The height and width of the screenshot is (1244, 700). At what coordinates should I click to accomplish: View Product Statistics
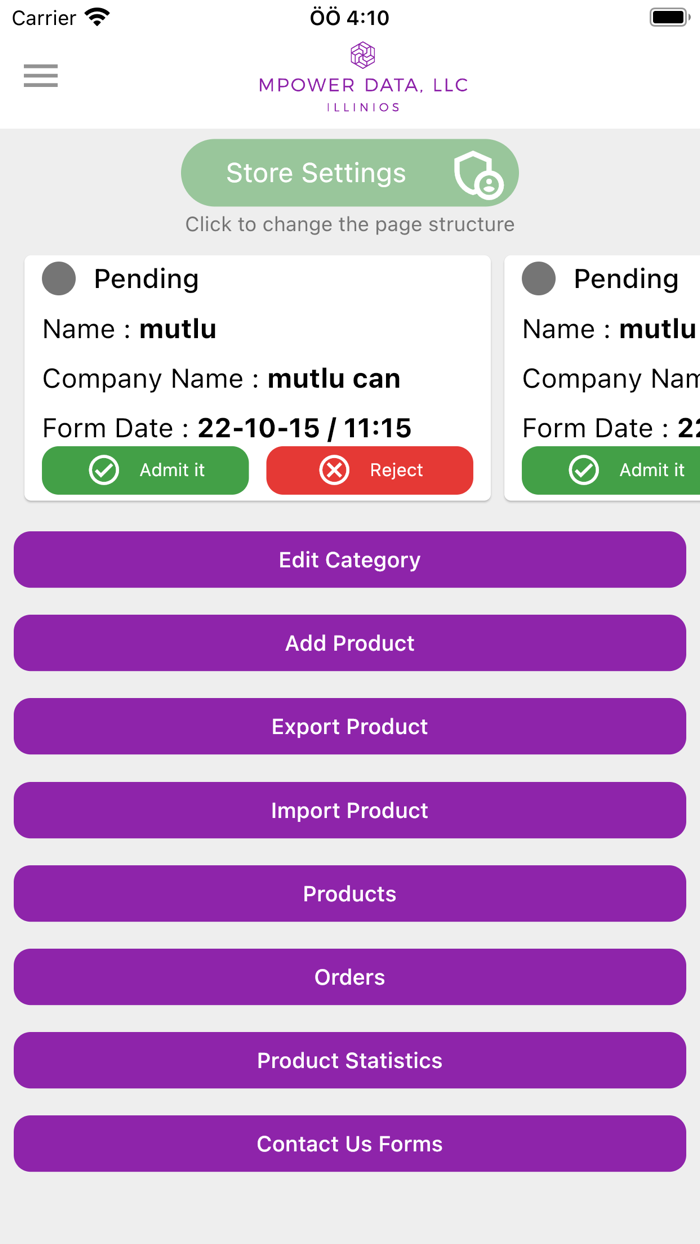(349, 1060)
